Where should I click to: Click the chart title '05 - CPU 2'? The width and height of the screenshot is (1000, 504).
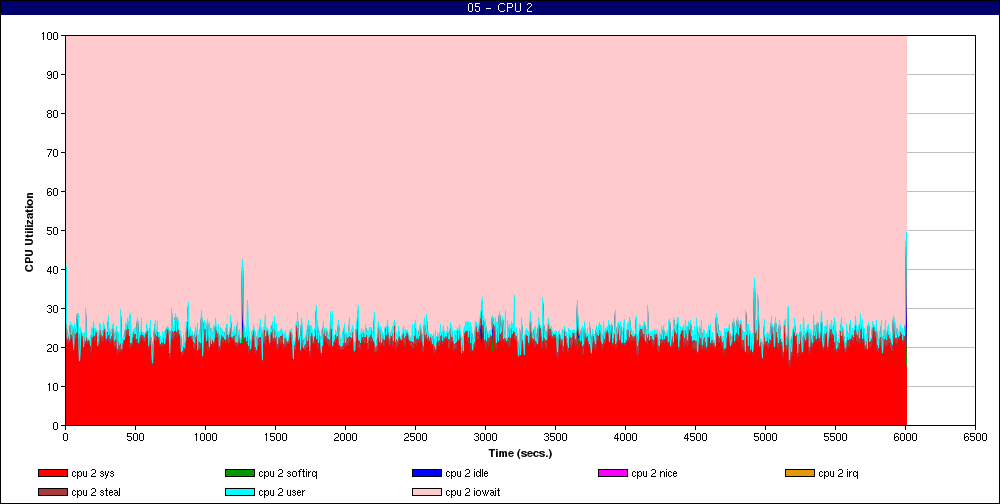tap(500, 8)
